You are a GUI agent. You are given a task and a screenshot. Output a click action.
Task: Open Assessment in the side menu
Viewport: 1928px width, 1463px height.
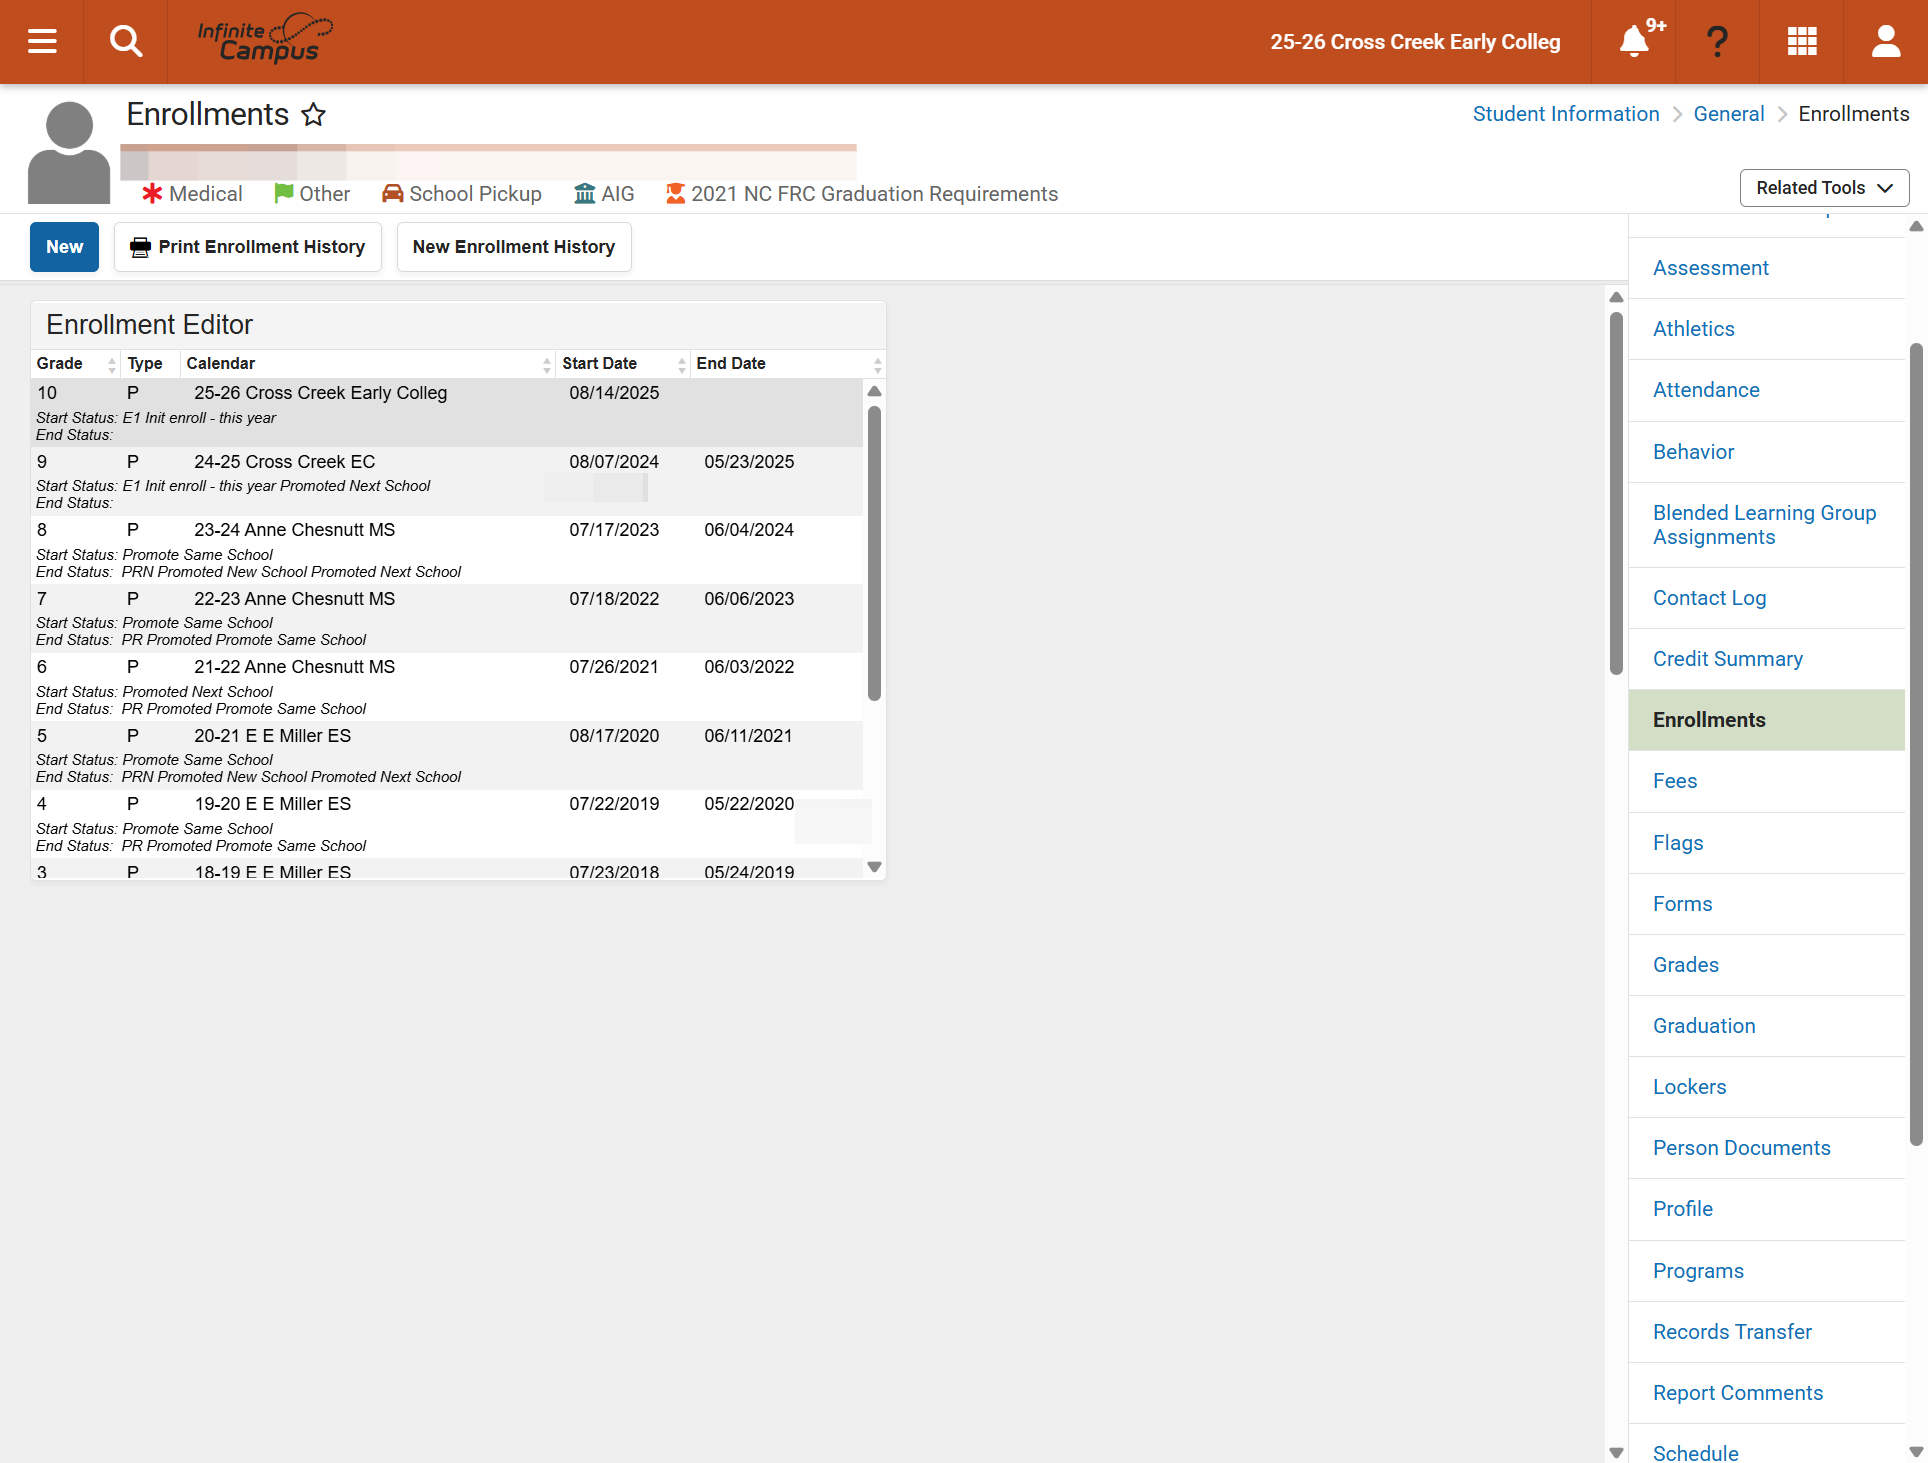[1766, 268]
